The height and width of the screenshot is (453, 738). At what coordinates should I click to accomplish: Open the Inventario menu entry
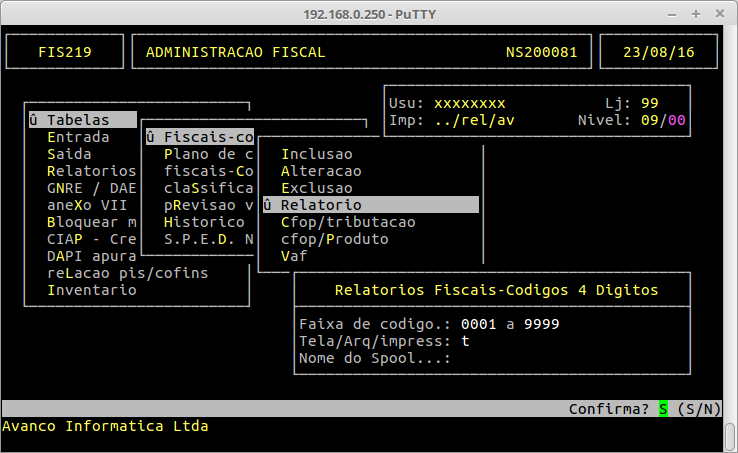(x=91, y=290)
